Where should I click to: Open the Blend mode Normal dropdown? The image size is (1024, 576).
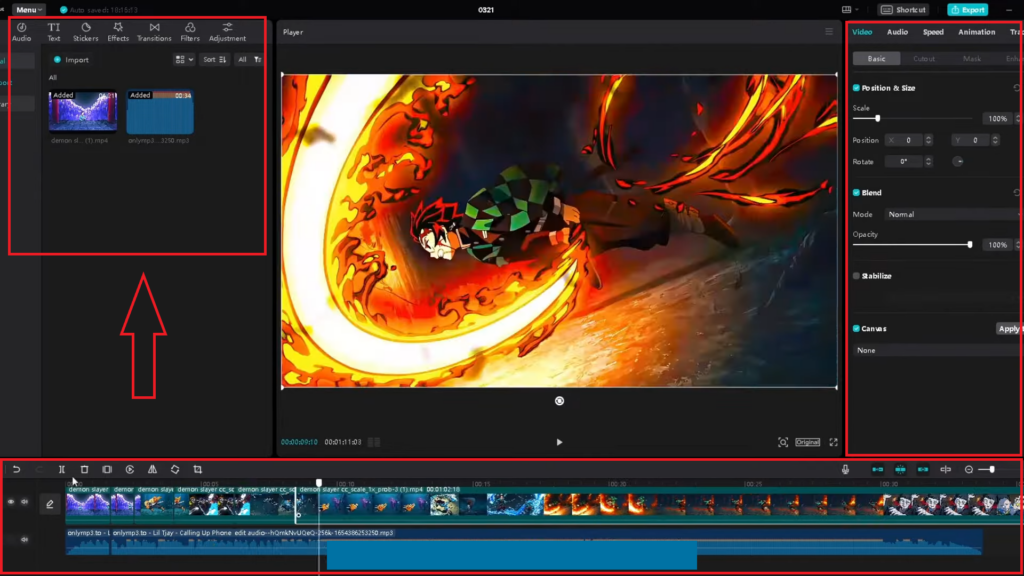click(x=950, y=214)
